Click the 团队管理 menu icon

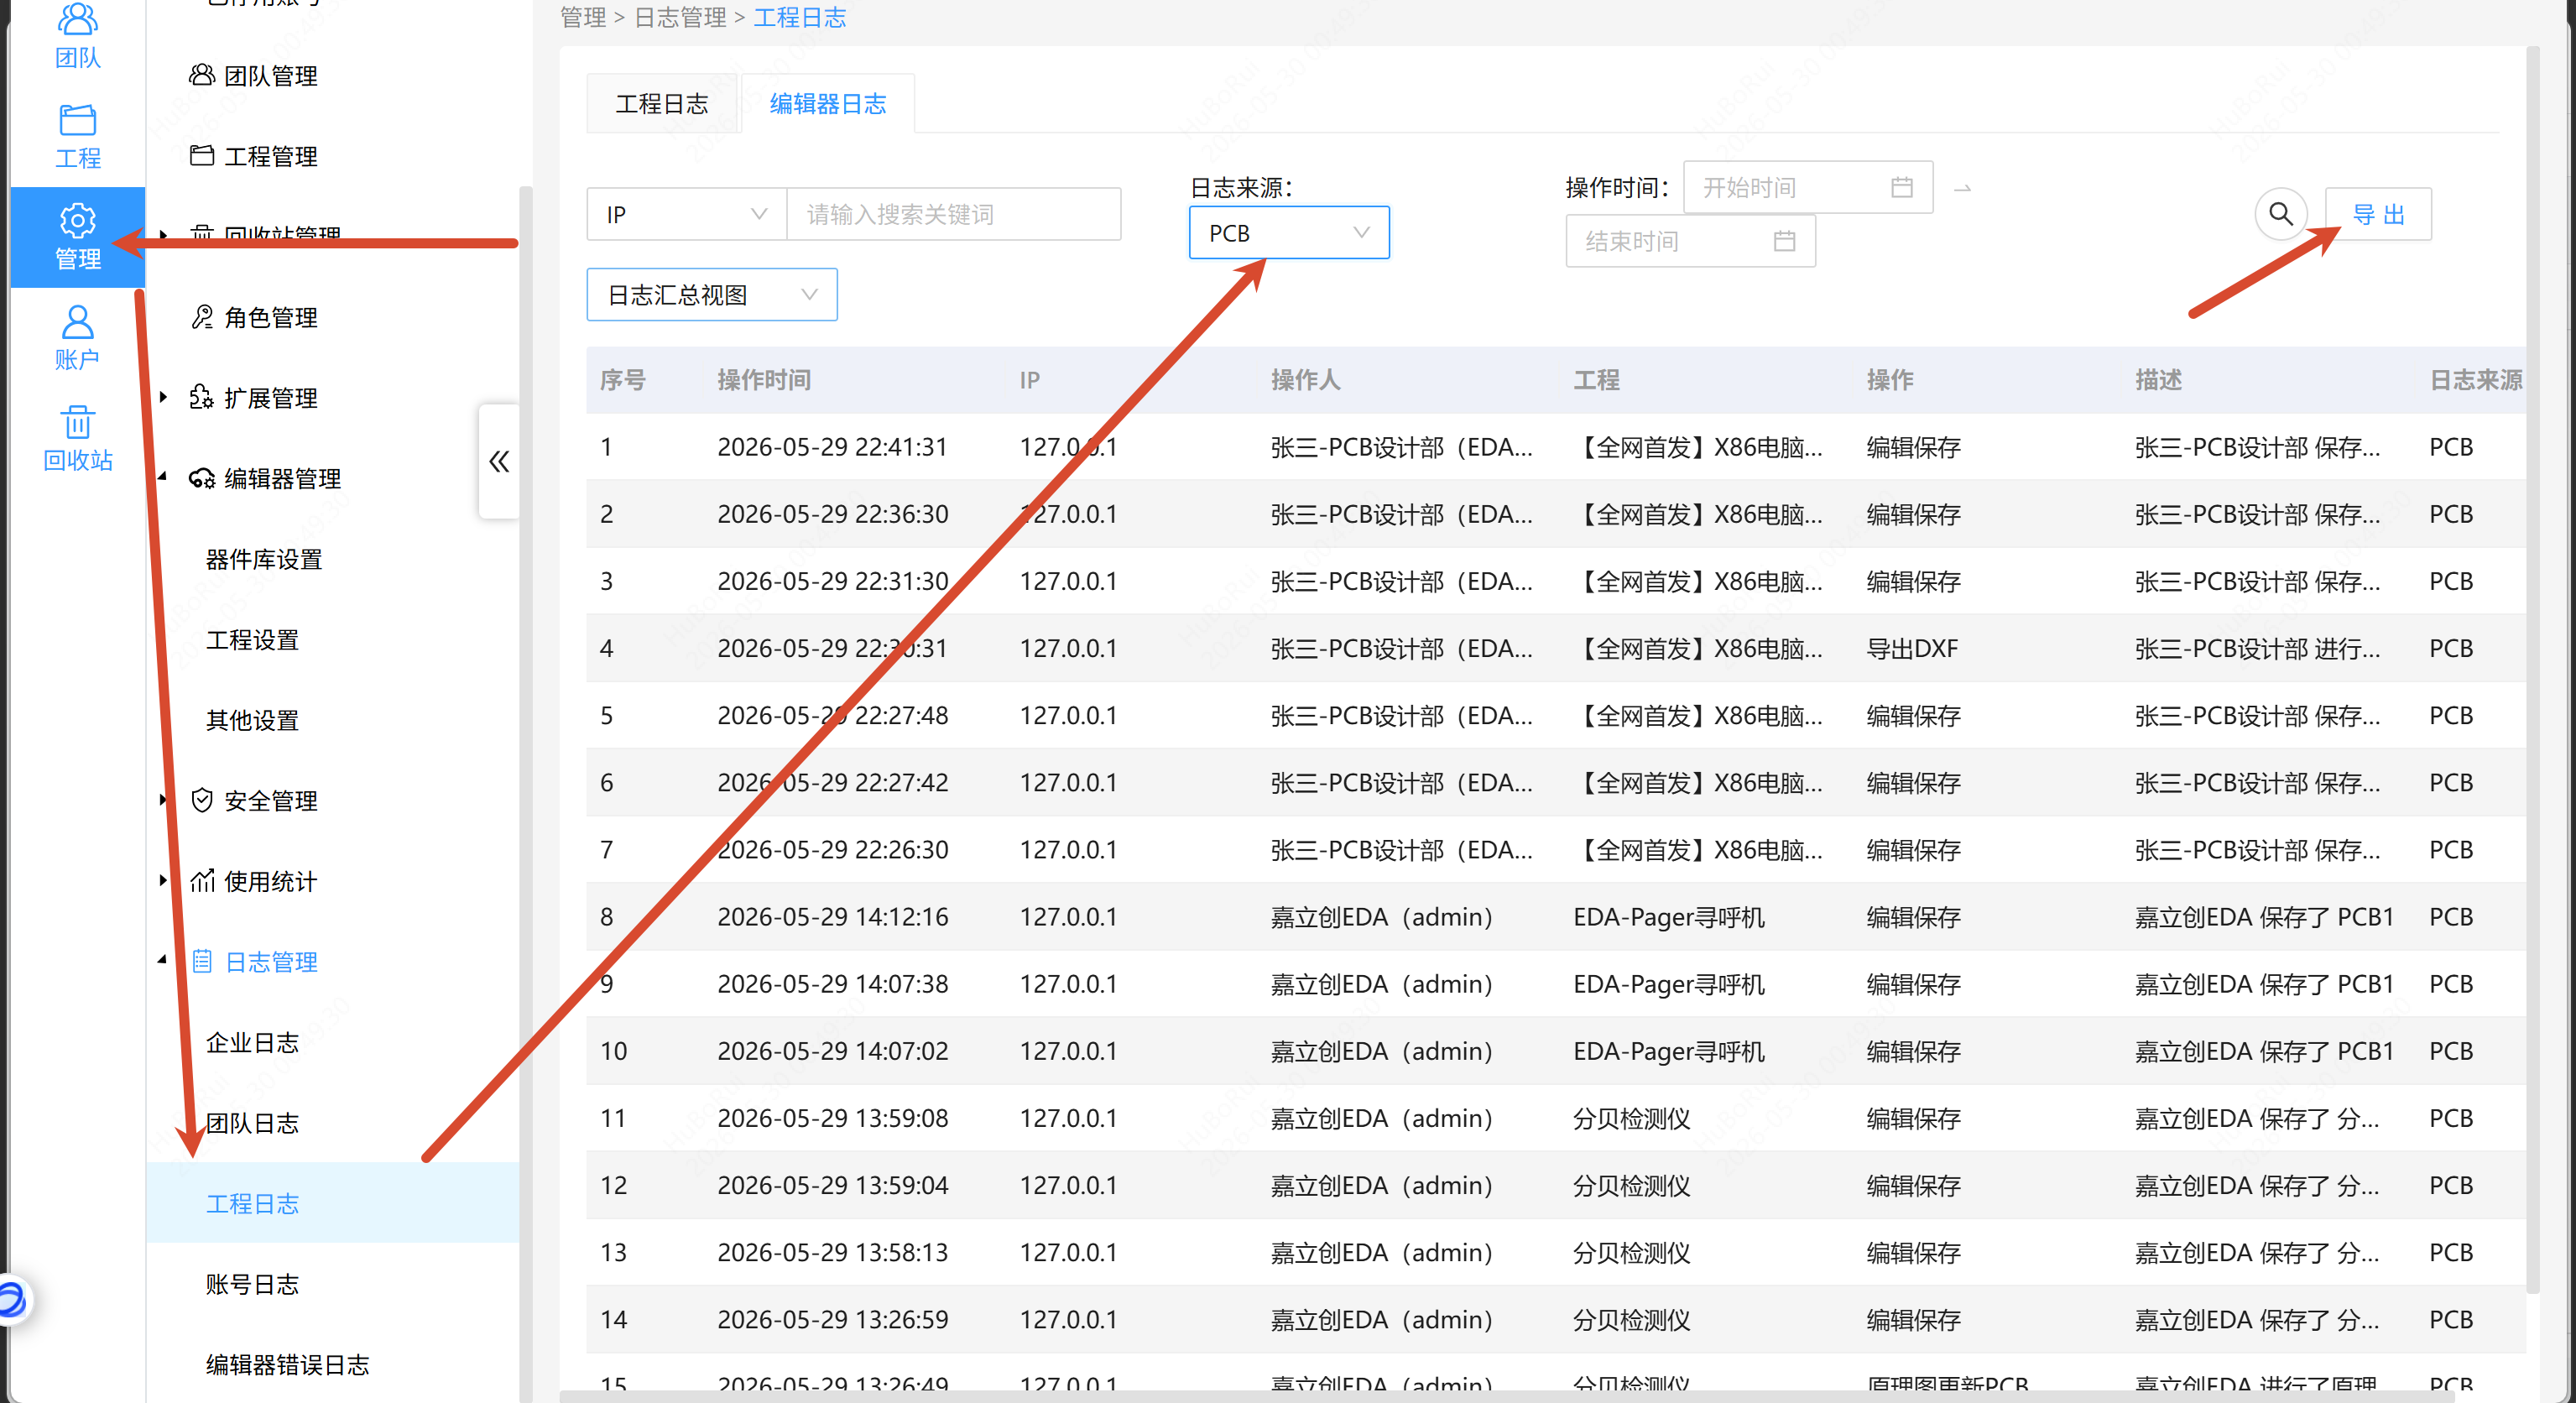(201, 75)
